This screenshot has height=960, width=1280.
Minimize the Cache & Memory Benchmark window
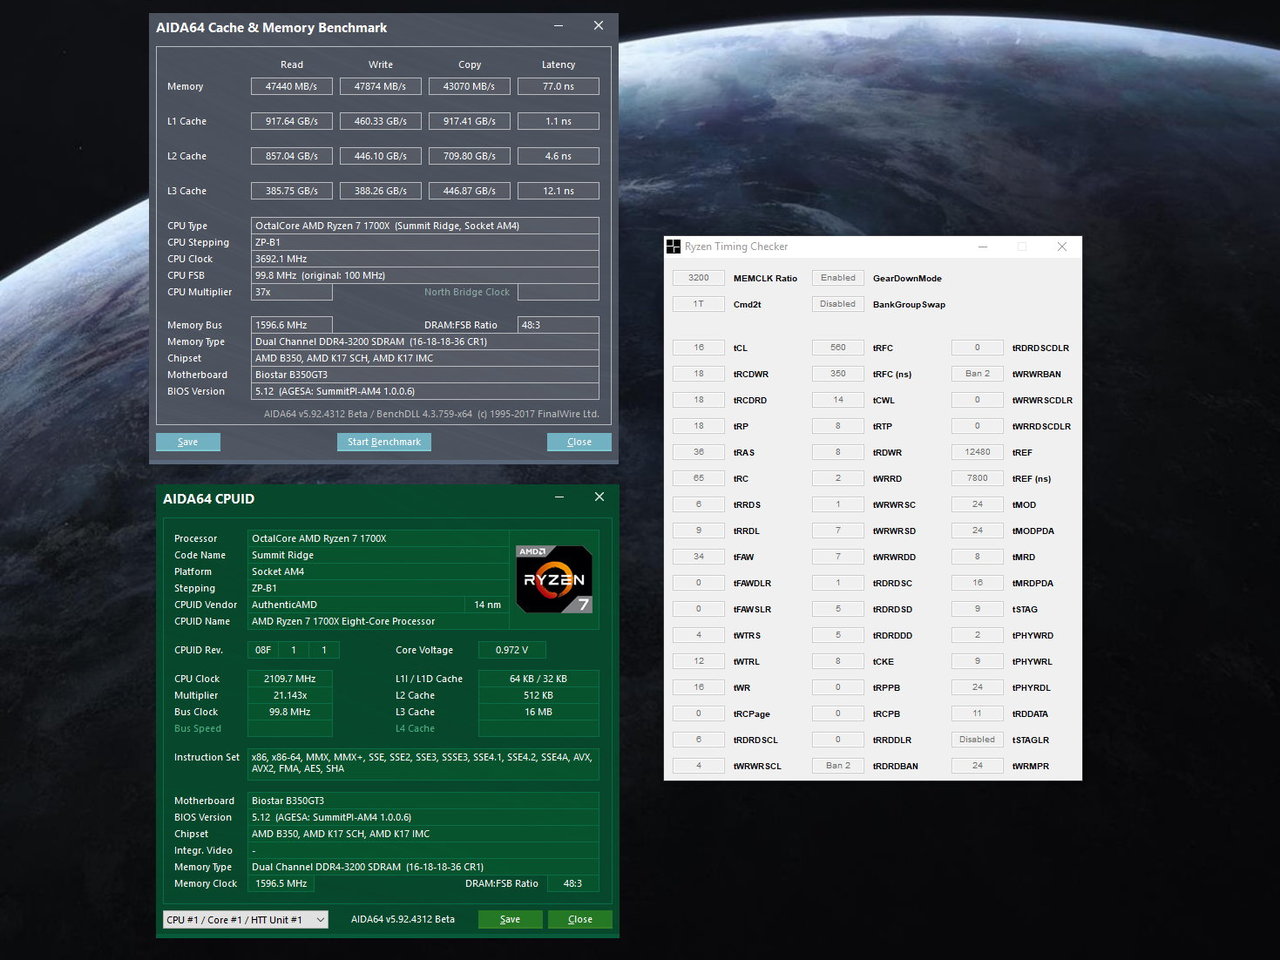pyautogui.click(x=559, y=26)
